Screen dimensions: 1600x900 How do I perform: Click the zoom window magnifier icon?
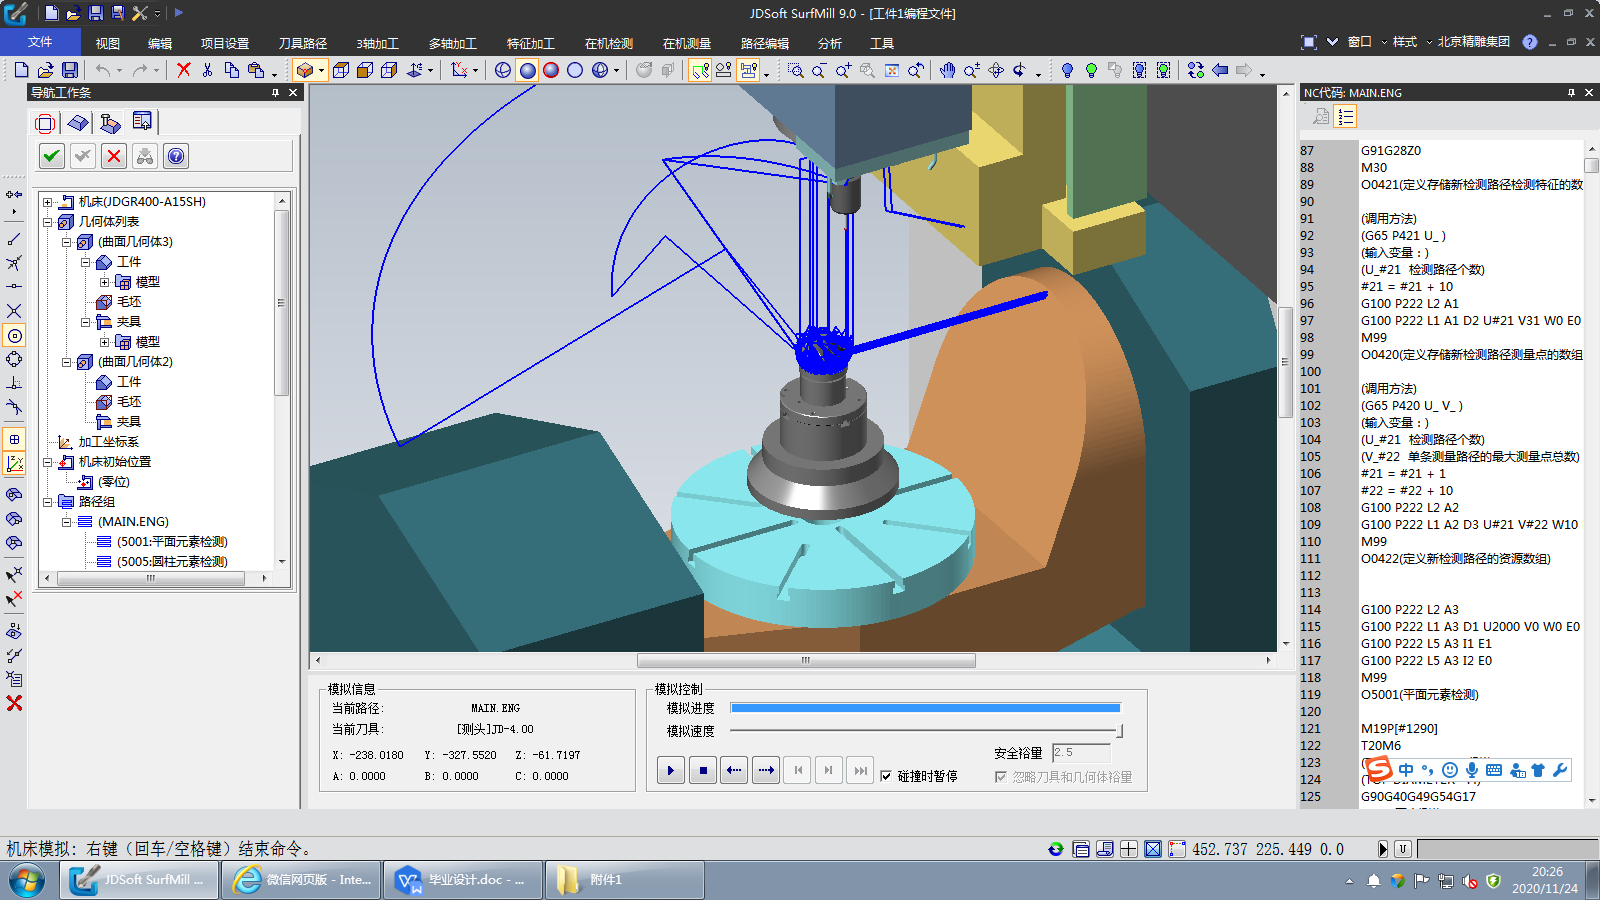[795, 70]
